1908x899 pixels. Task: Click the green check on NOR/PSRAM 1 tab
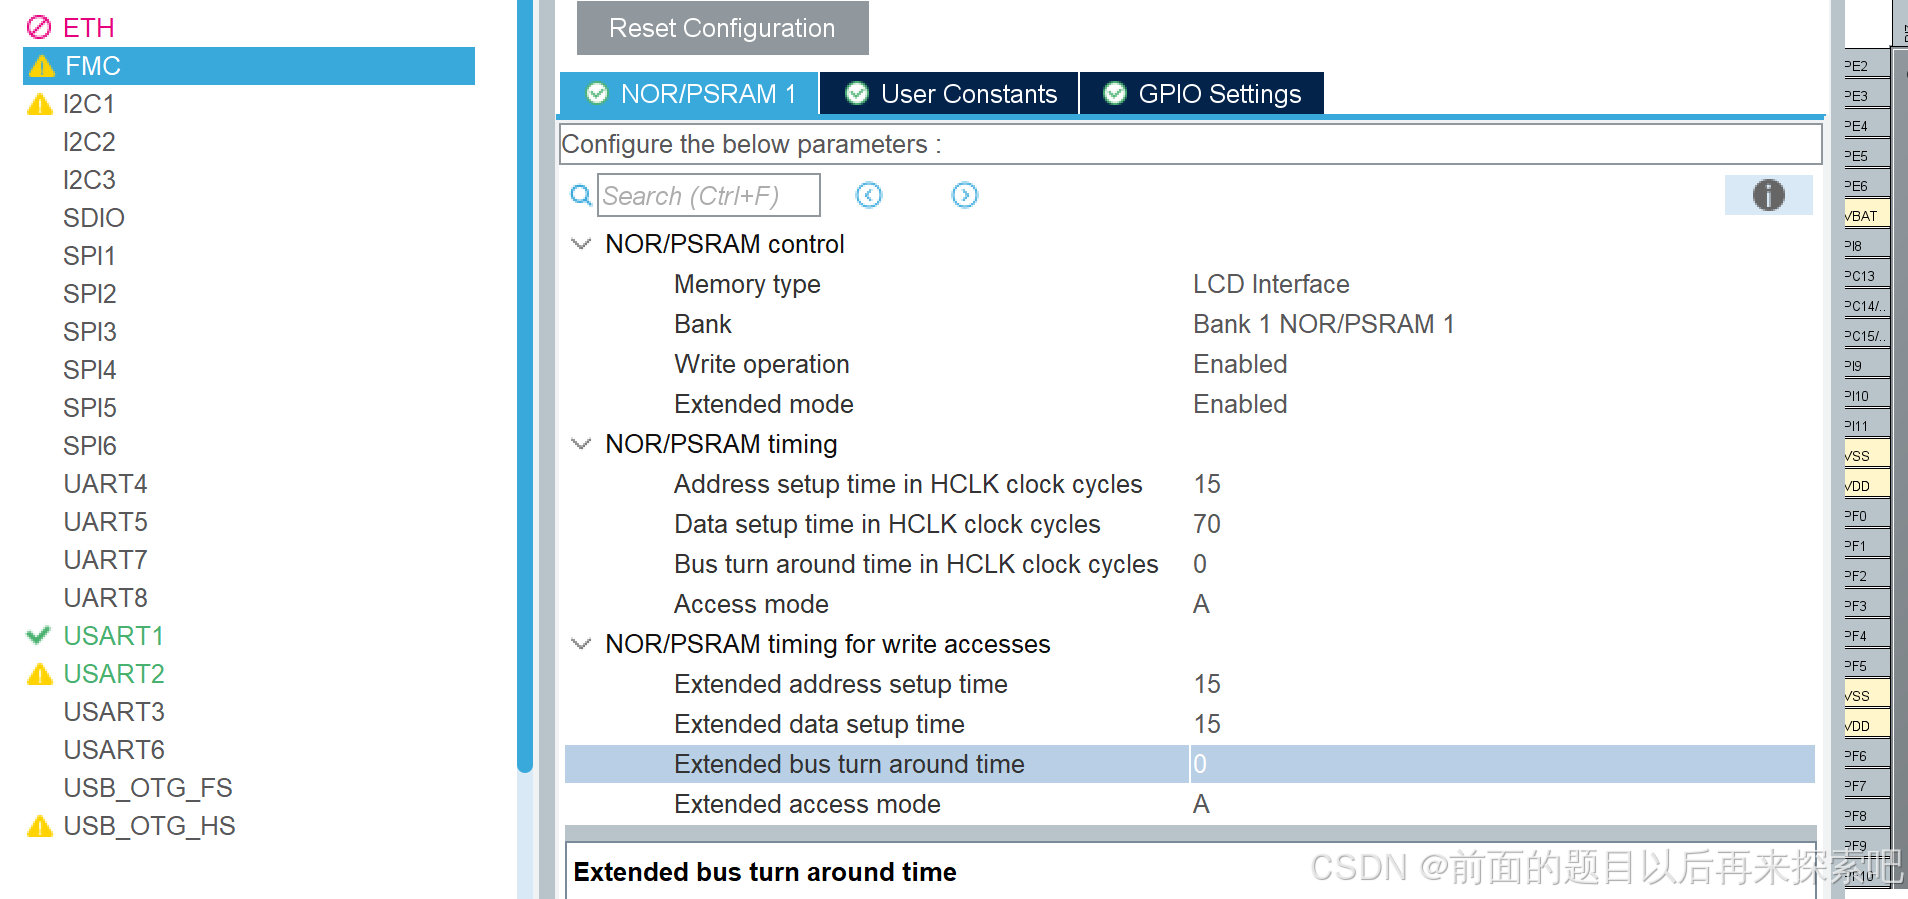pyautogui.click(x=597, y=93)
